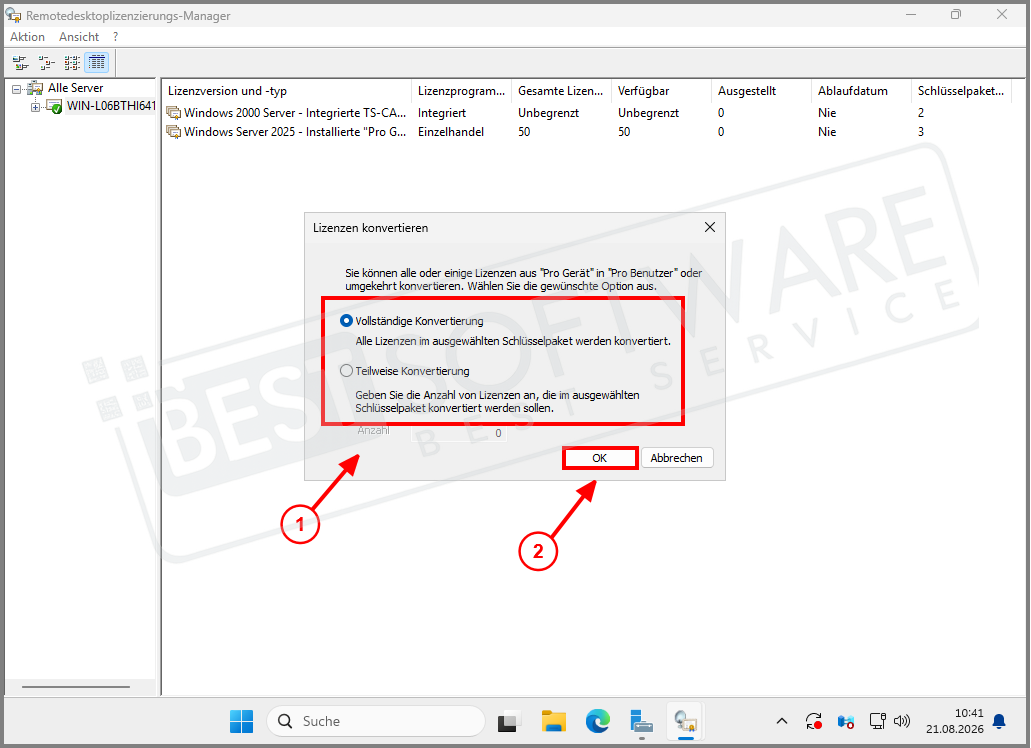The image size is (1031, 748).
Task: Select the WIN-L06BTHI641 server label
Action: [111, 106]
